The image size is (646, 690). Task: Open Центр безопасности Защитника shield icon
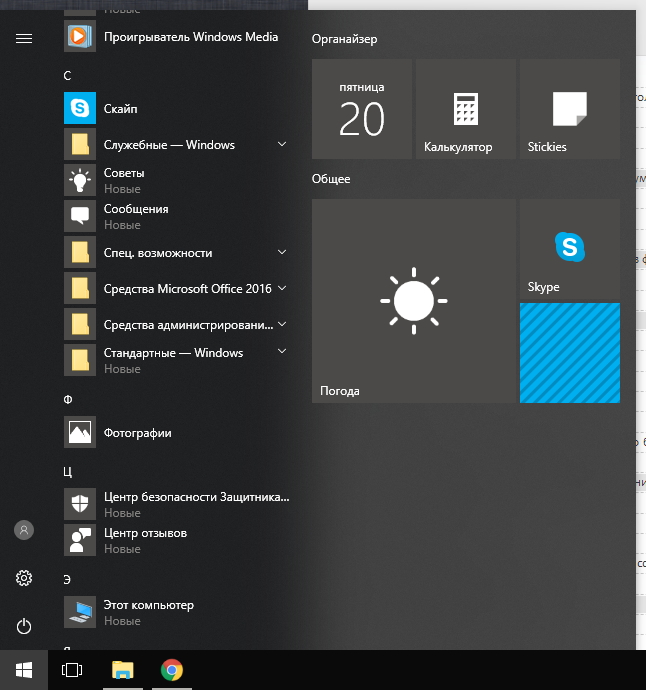tap(80, 504)
